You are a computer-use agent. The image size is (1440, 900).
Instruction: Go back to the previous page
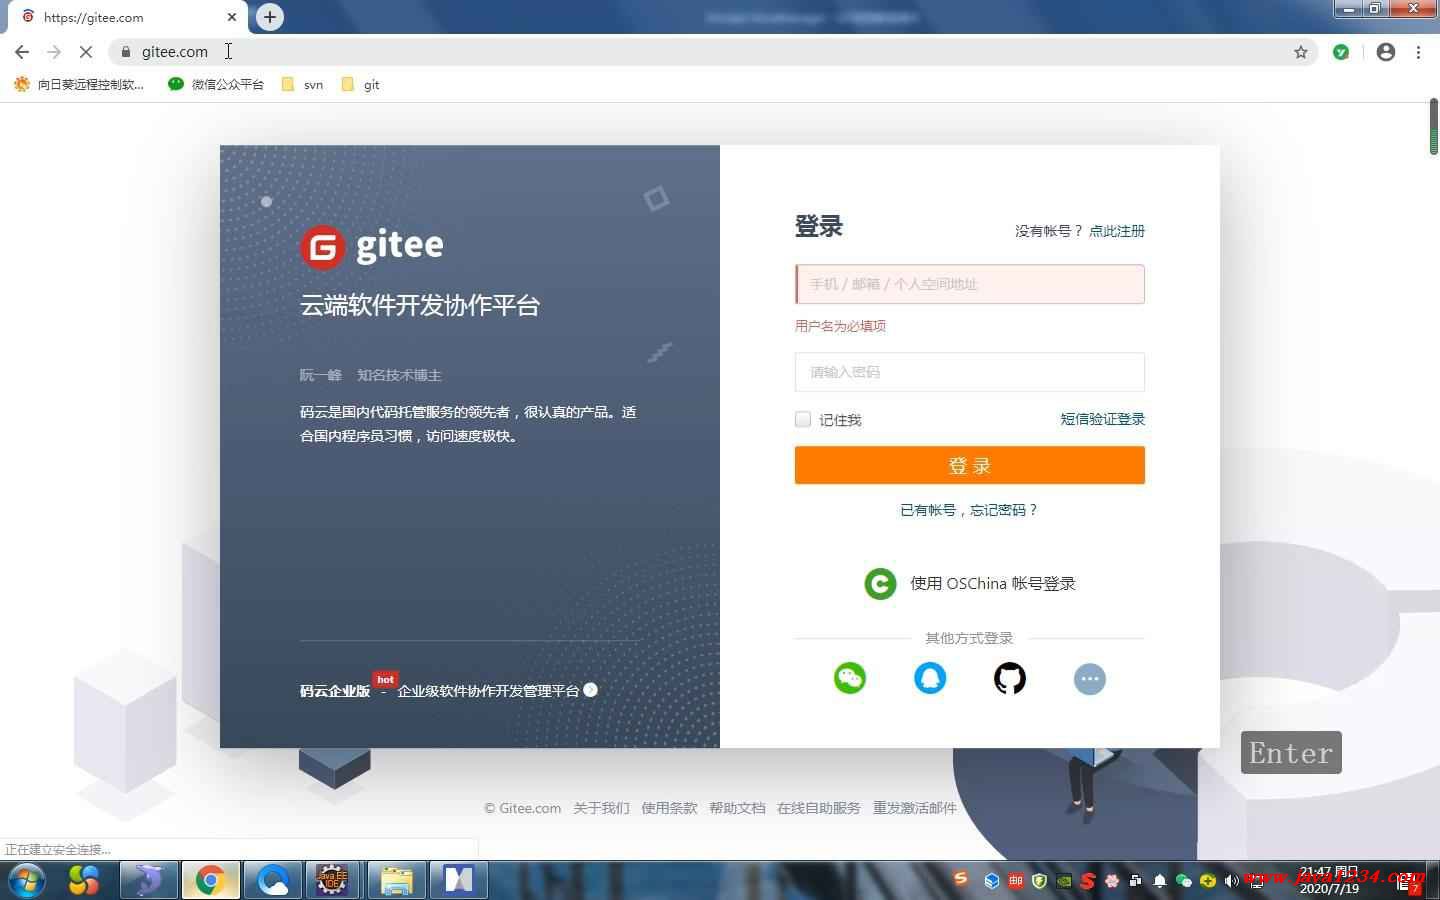click(22, 52)
